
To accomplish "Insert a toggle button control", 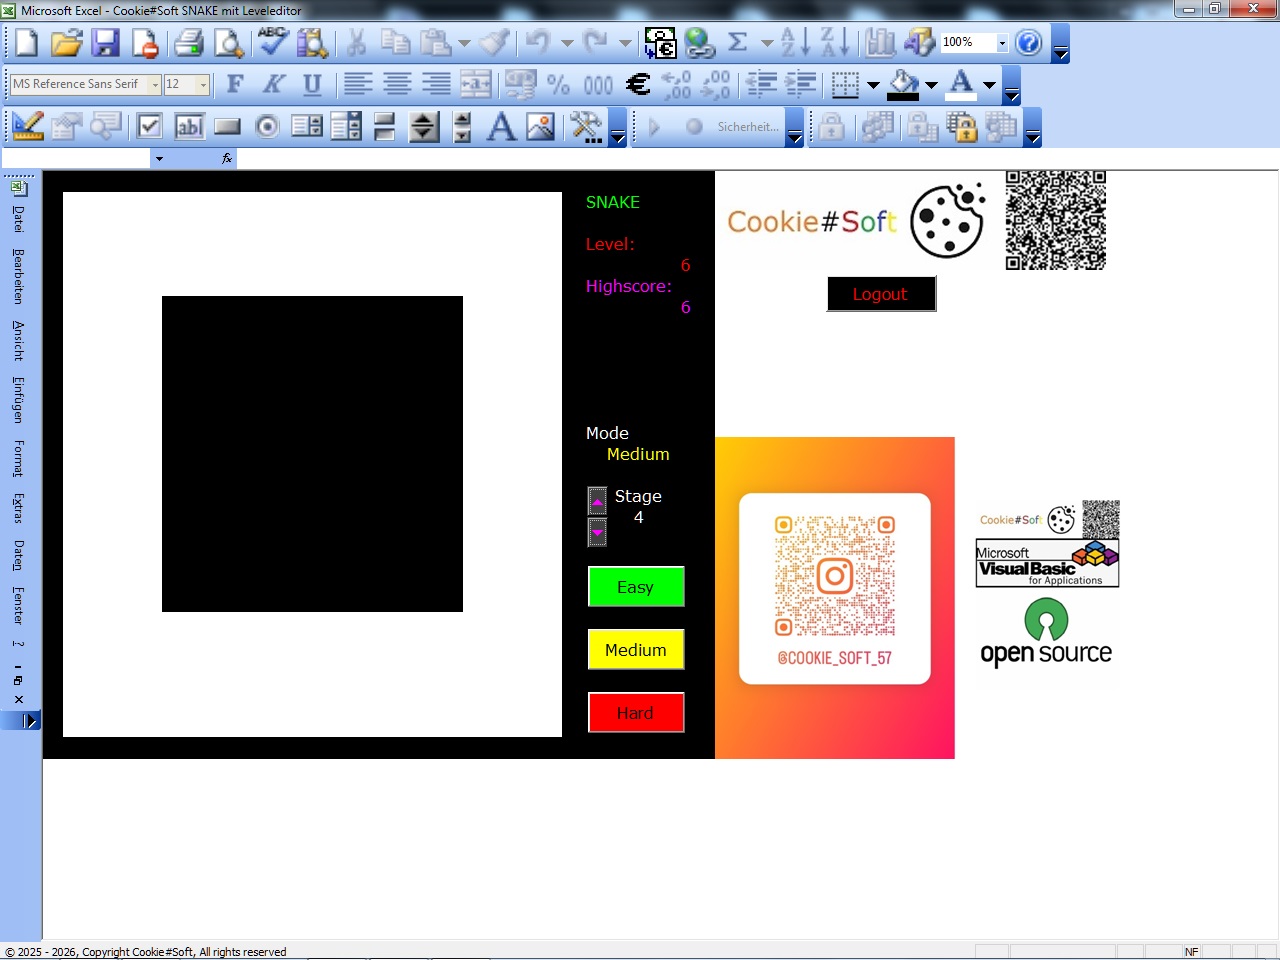I will 384,127.
